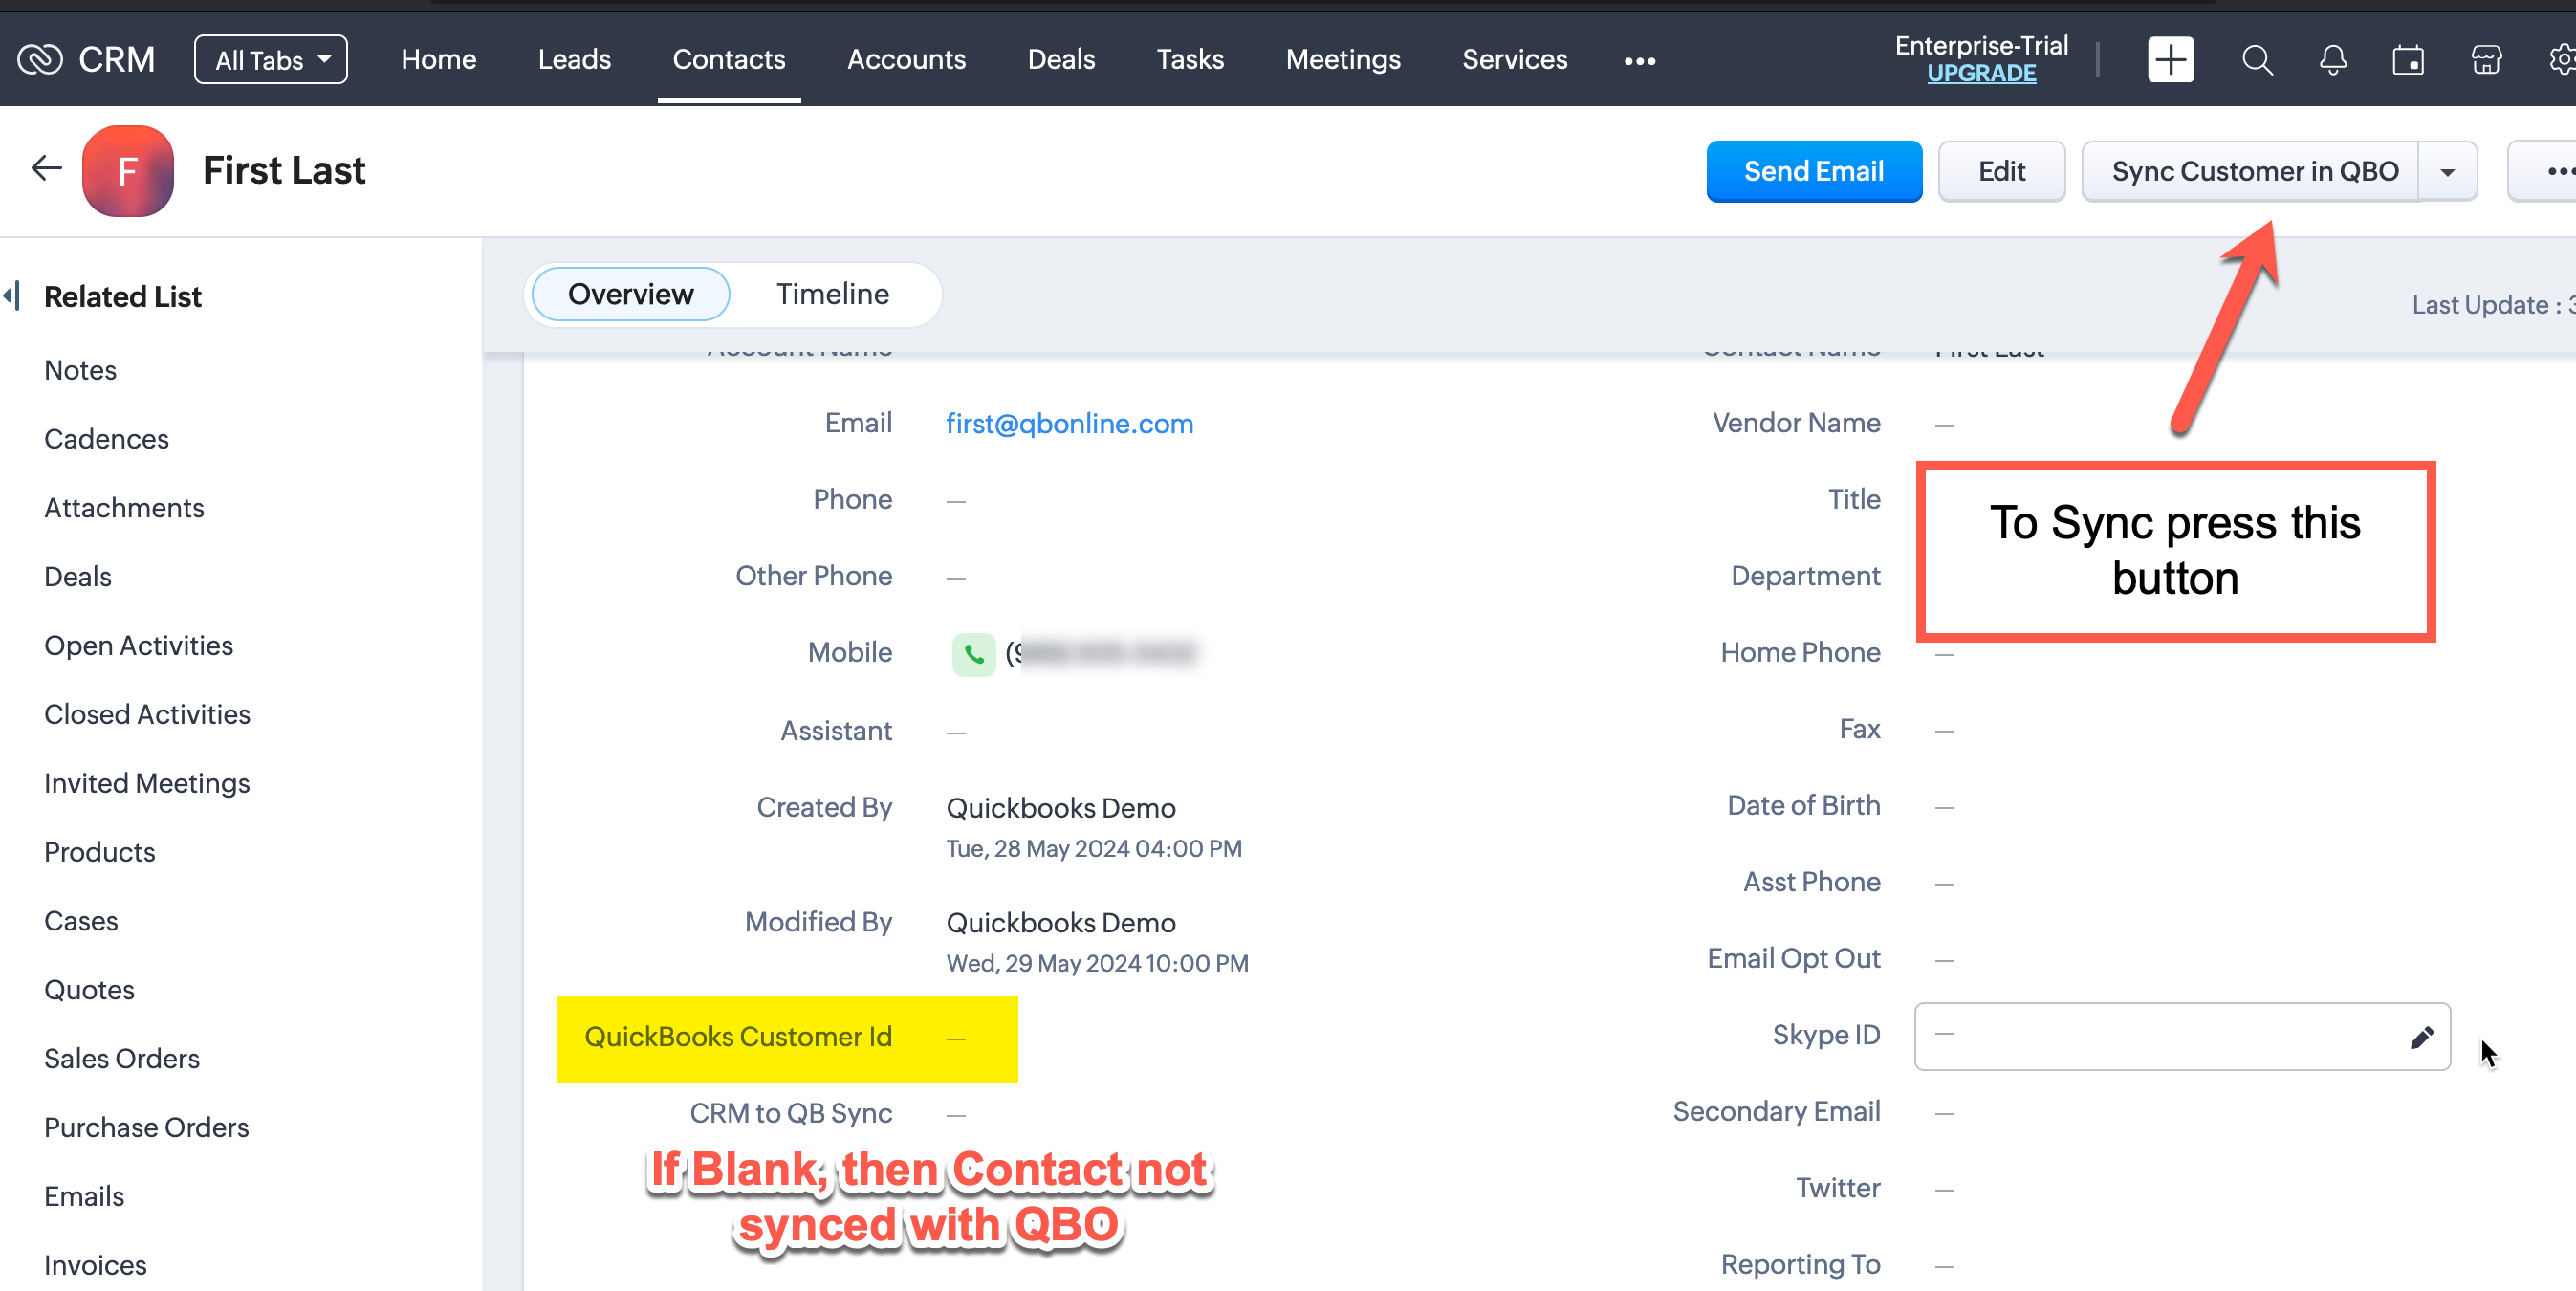
Task: Open Attachments in Related List
Action: pyautogui.click(x=124, y=508)
